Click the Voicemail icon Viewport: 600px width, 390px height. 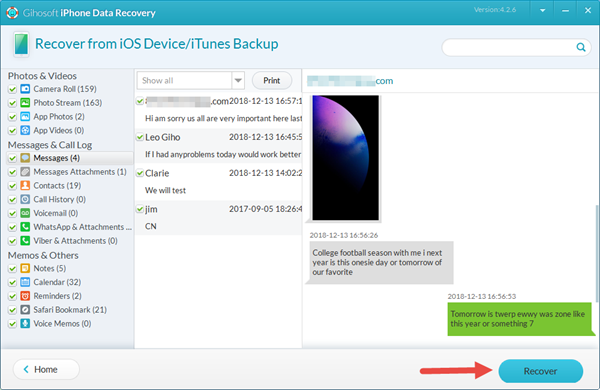point(25,213)
